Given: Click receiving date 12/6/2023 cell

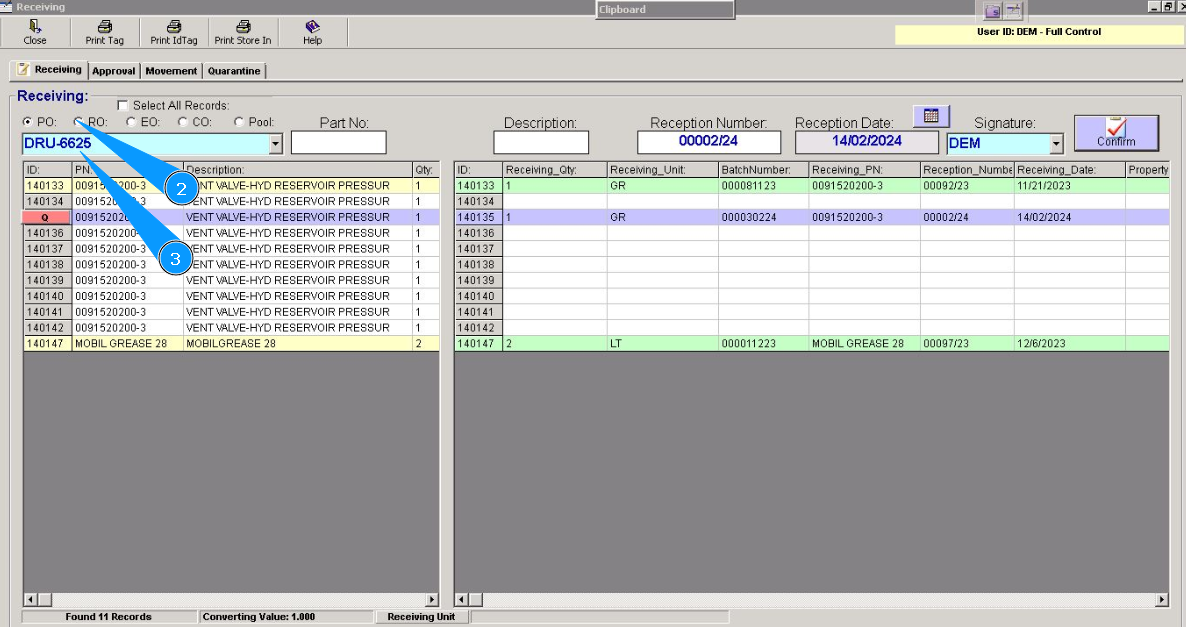Looking at the screenshot, I should (1070, 344).
